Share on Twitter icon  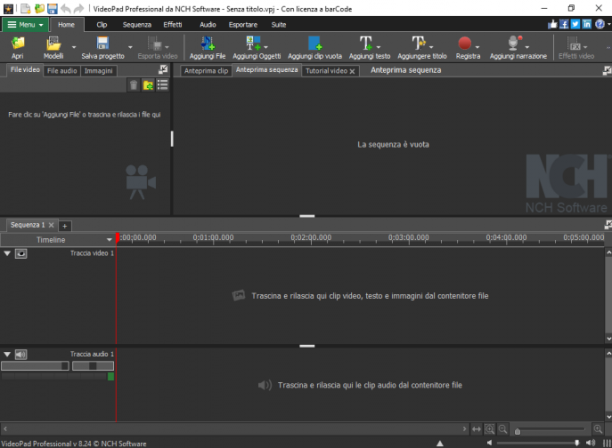click(575, 25)
